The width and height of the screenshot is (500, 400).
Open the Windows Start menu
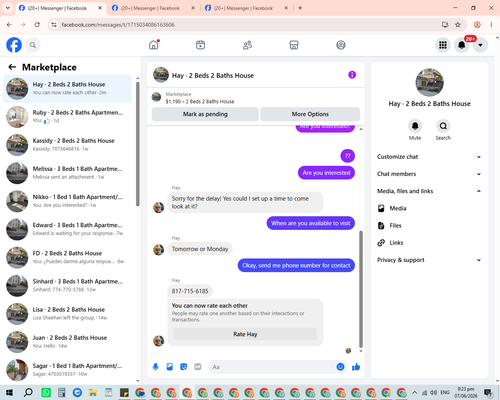click(x=9, y=392)
